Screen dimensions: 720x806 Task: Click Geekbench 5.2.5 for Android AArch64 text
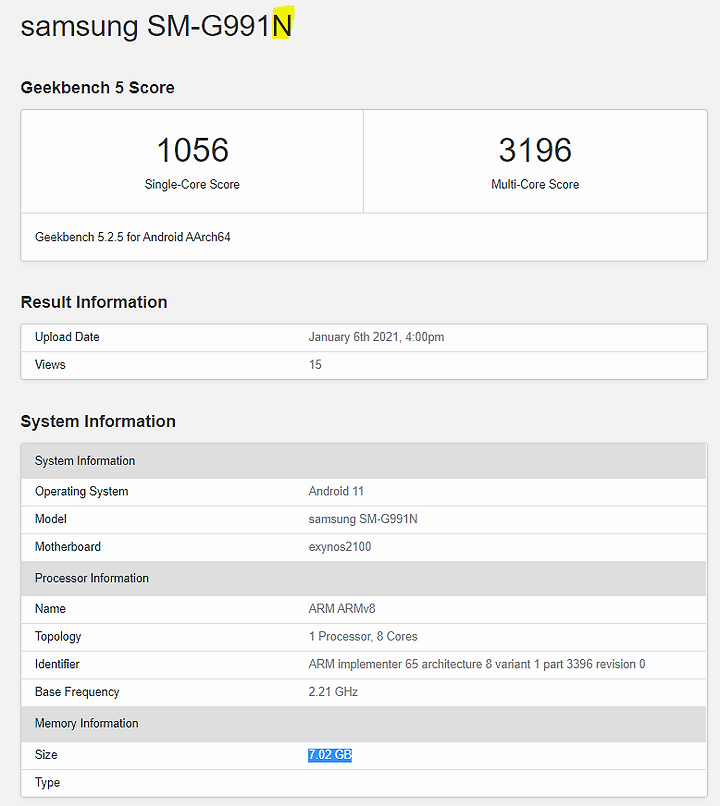(133, 237)
